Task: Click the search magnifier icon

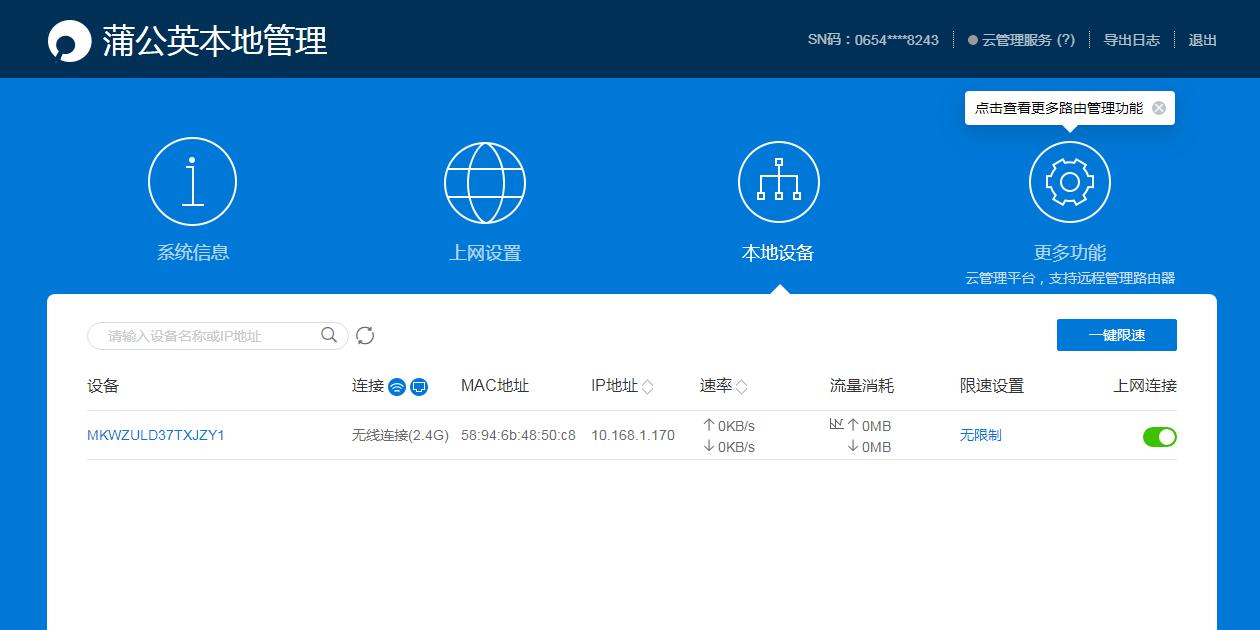Action: [x=328, y=336]
